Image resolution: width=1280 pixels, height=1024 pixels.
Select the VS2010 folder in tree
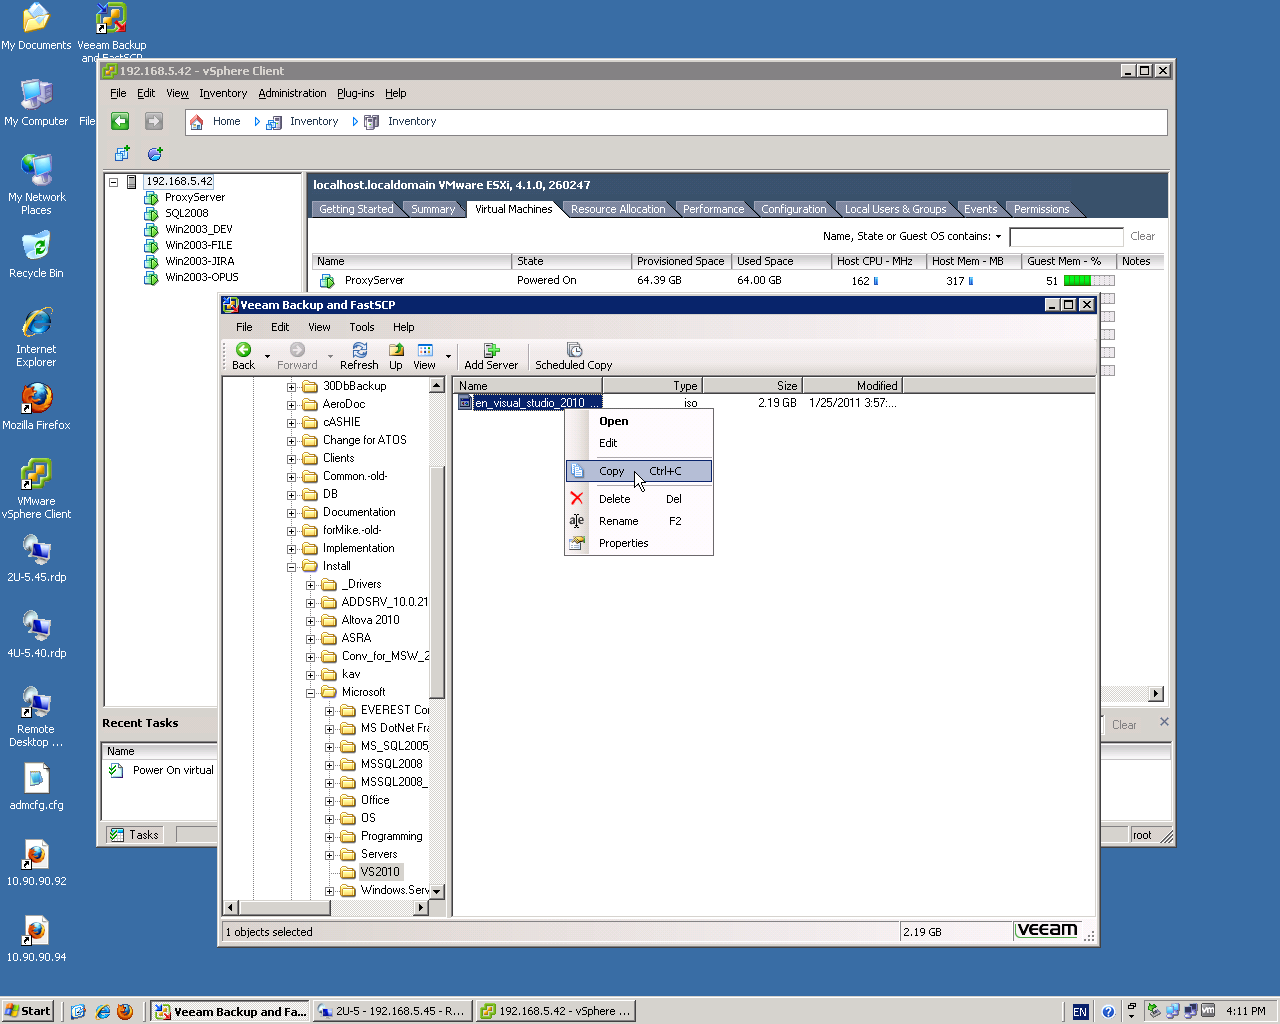click(380, 872)
